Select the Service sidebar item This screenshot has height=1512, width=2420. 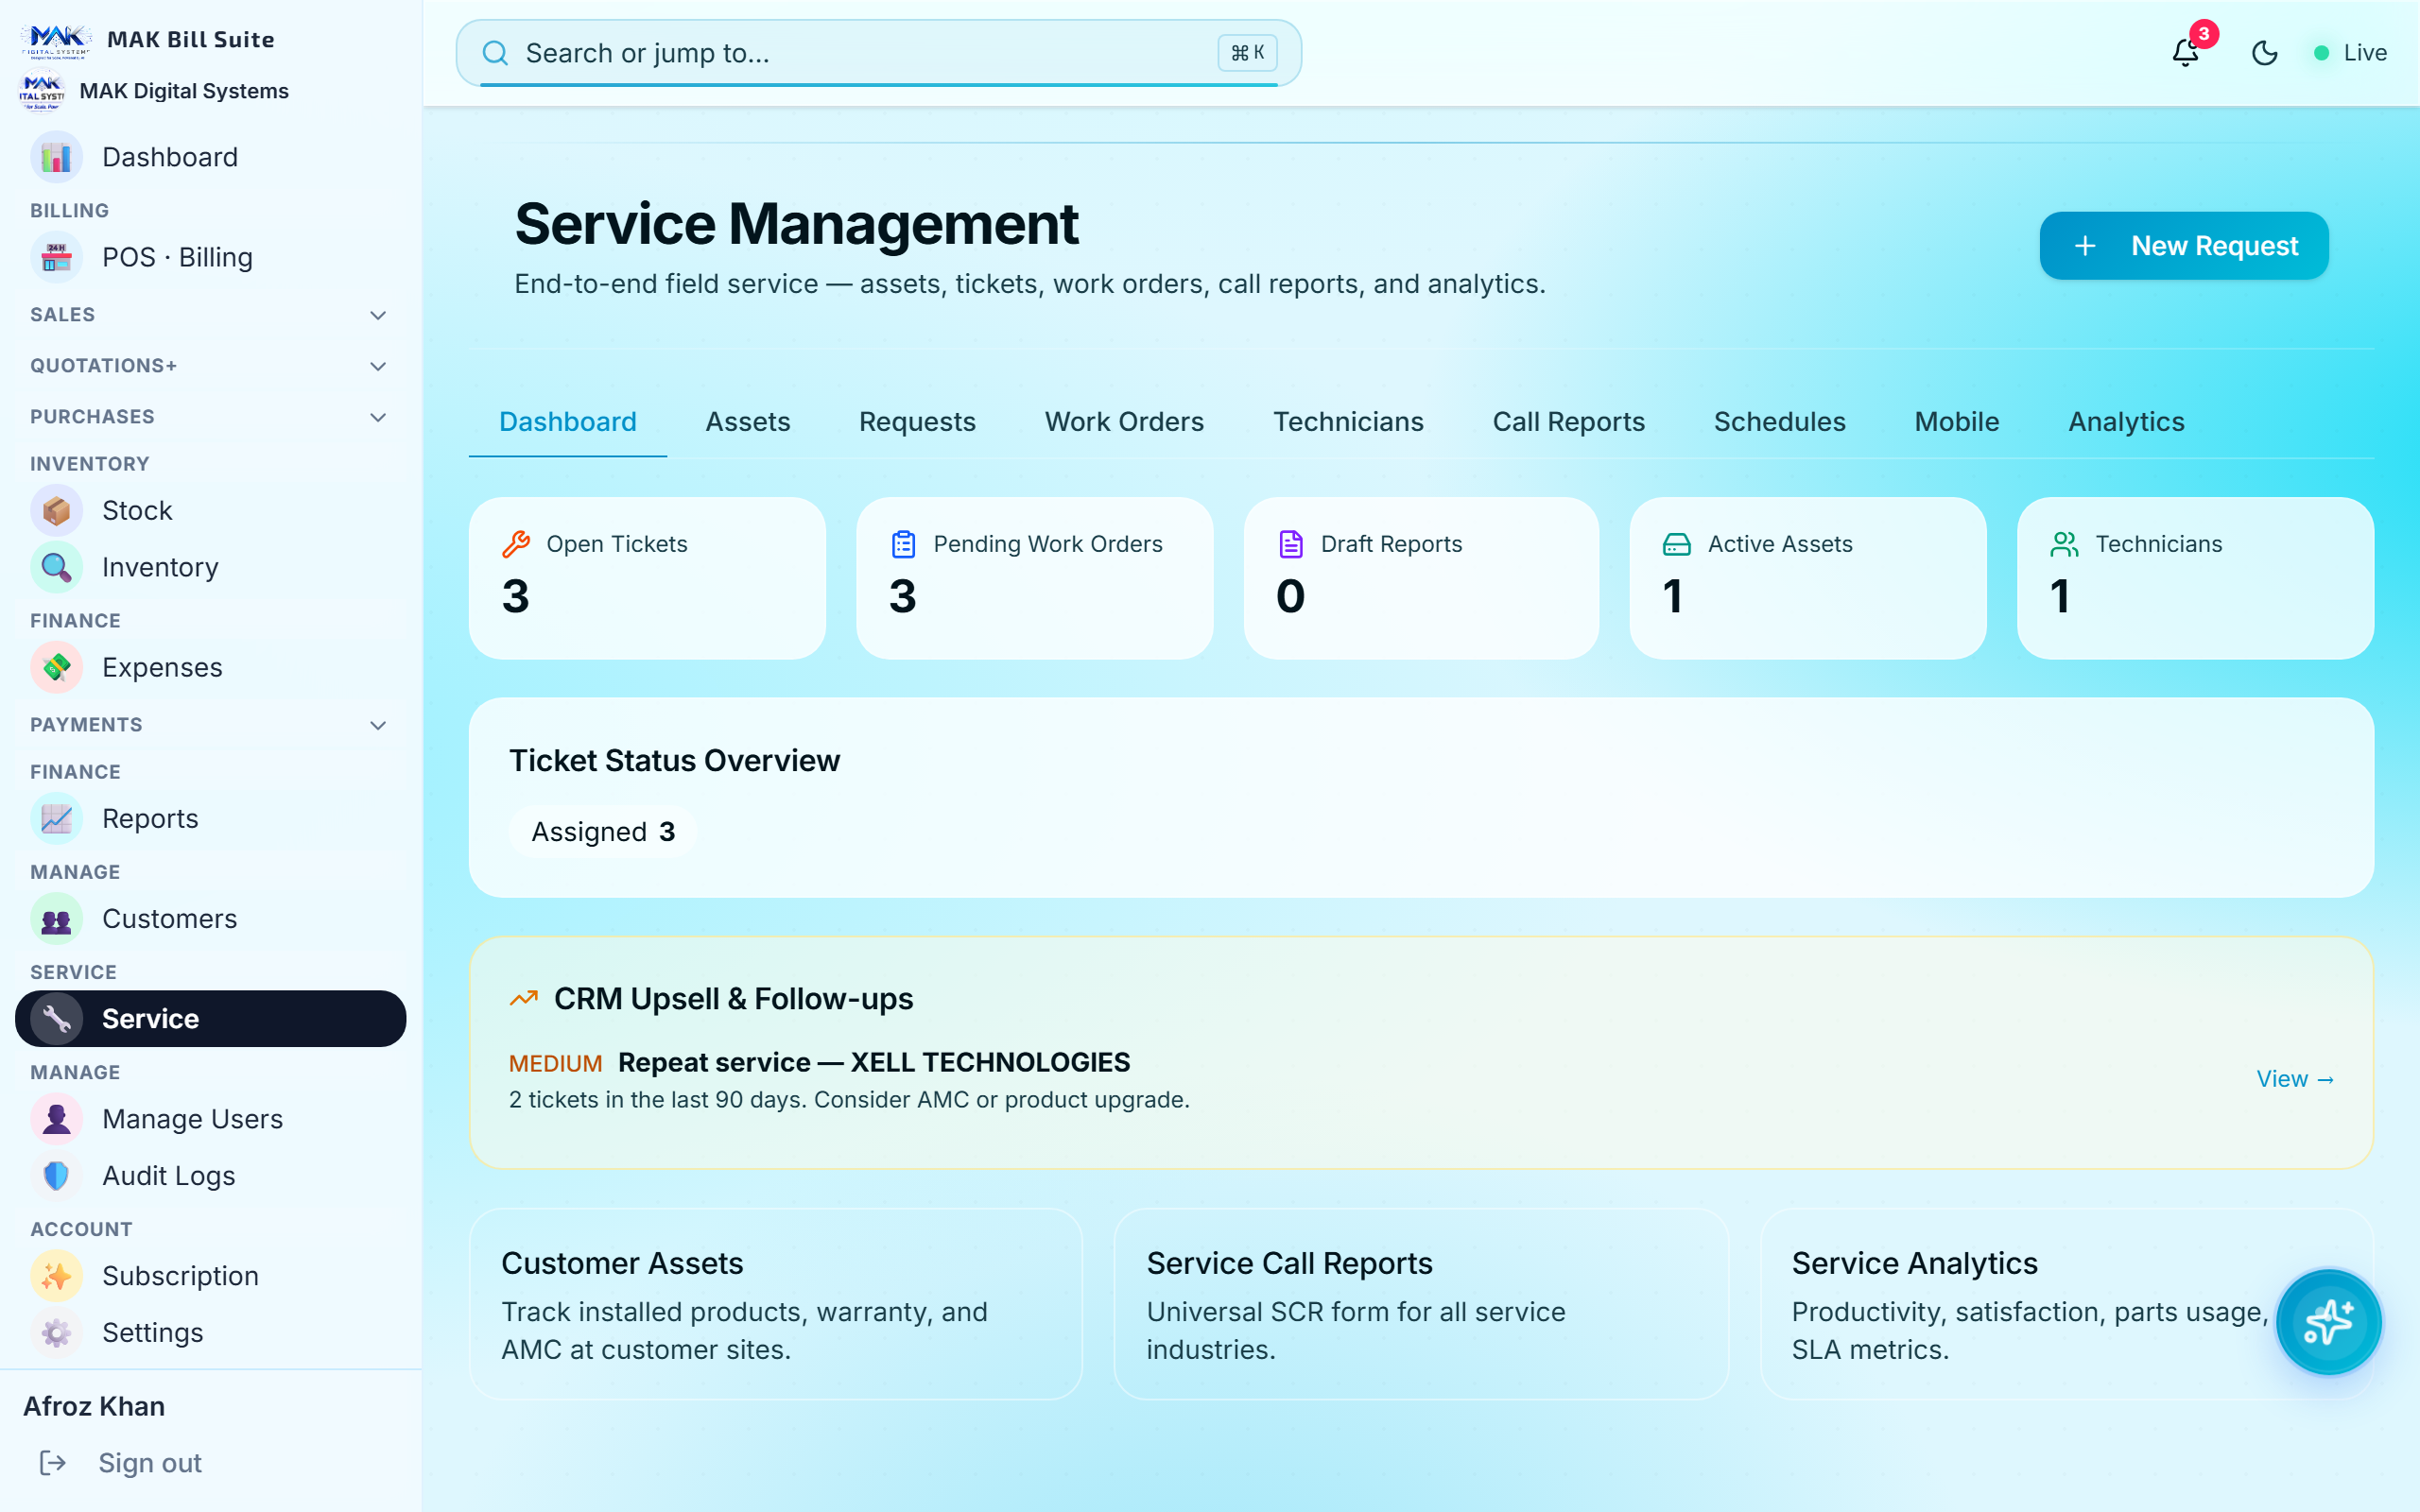point(211,1019)
